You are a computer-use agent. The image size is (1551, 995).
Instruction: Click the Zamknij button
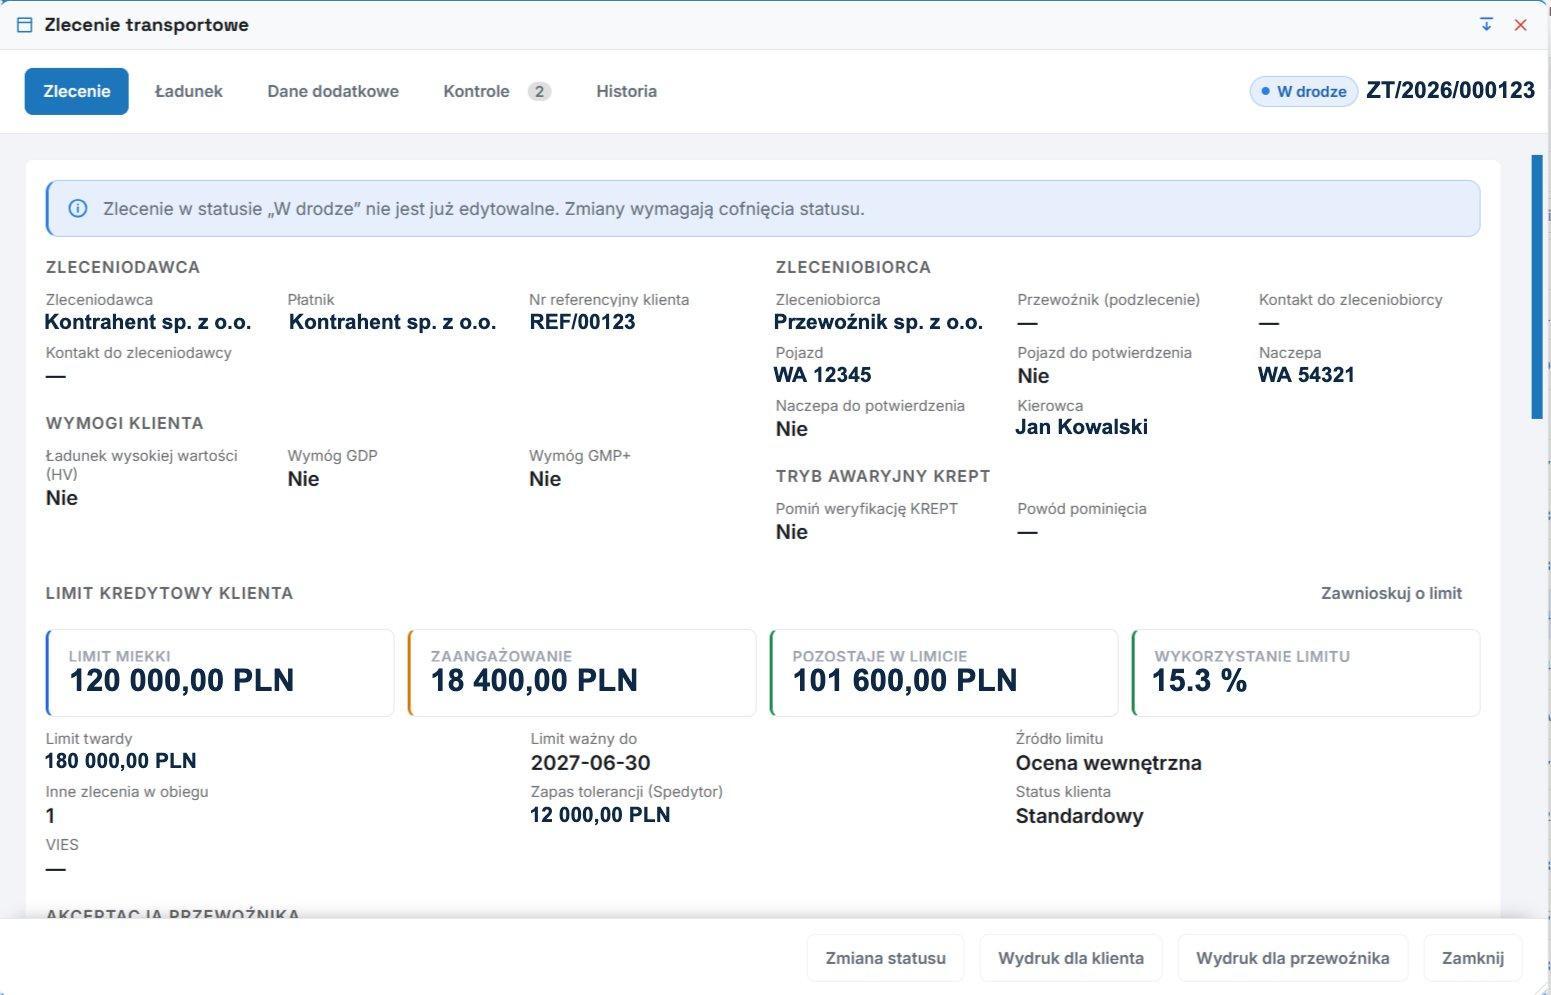(x=1473, y=958)
